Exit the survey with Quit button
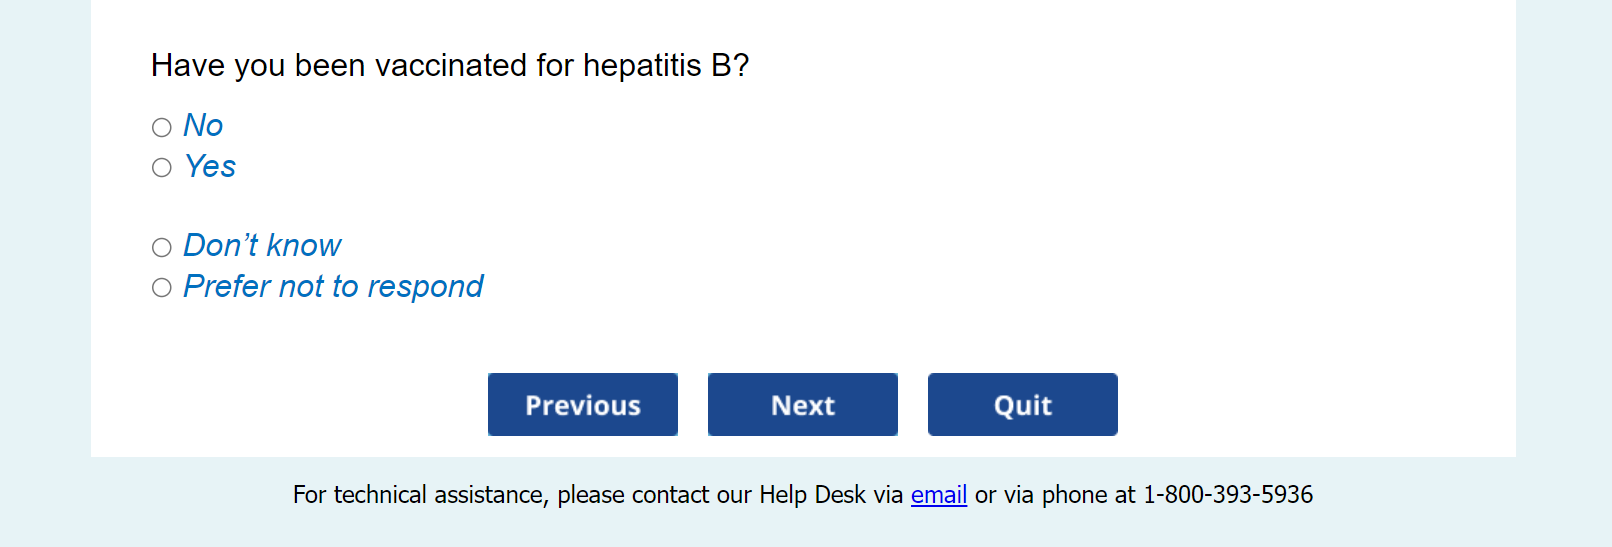Viewport: 1612px width, 547px height. (x=1022, y=405)
